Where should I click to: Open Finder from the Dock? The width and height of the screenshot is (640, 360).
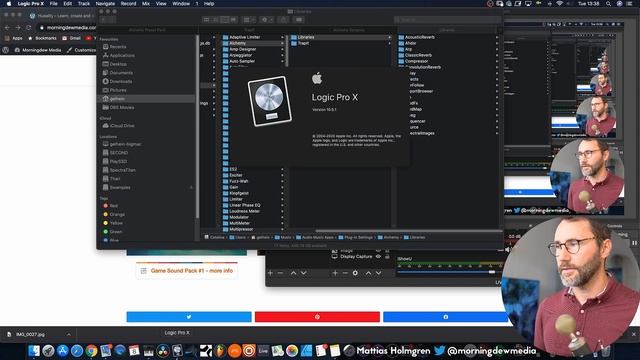click(34, 351)
